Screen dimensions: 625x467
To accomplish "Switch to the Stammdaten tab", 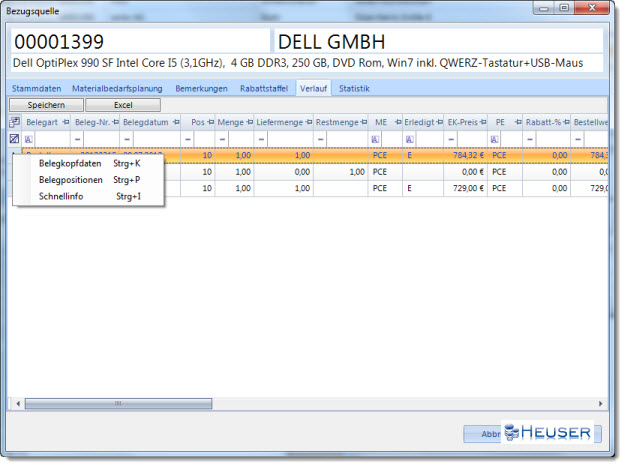I will [x=37, y=88].
